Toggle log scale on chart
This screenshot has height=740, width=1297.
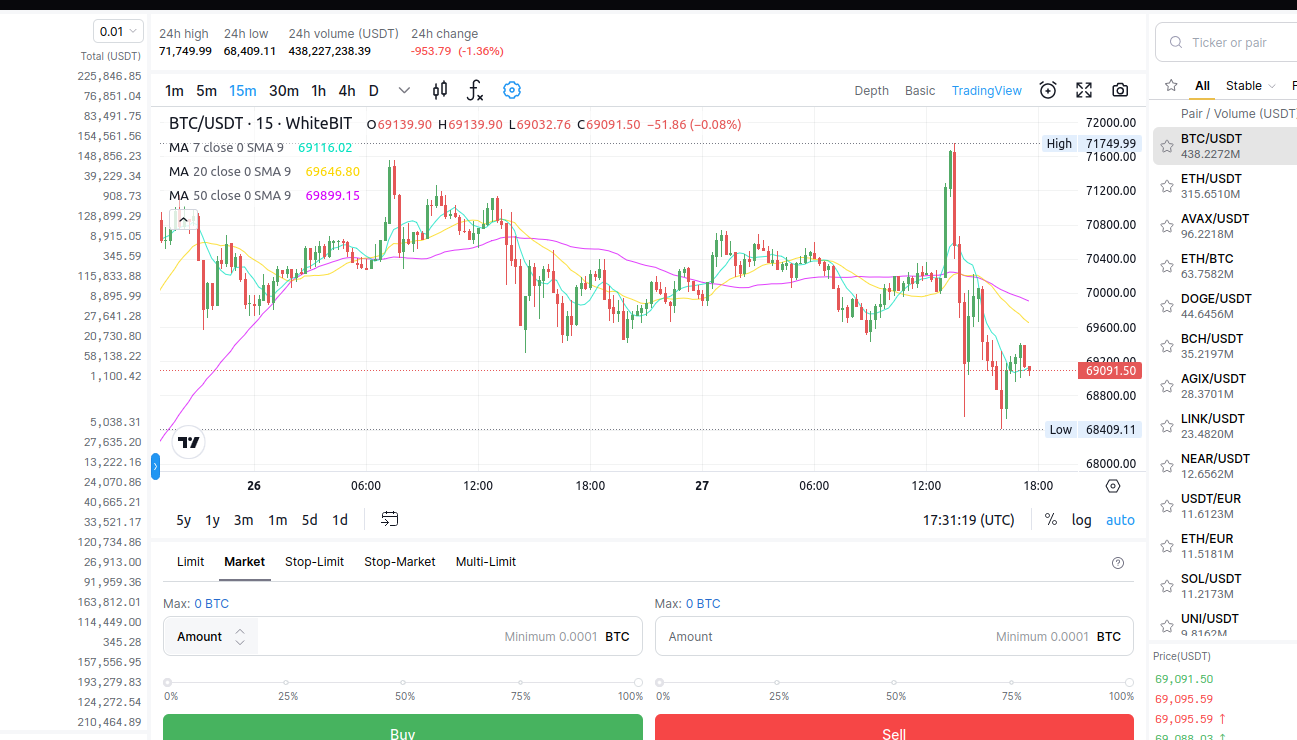(x=1082, y=520)
